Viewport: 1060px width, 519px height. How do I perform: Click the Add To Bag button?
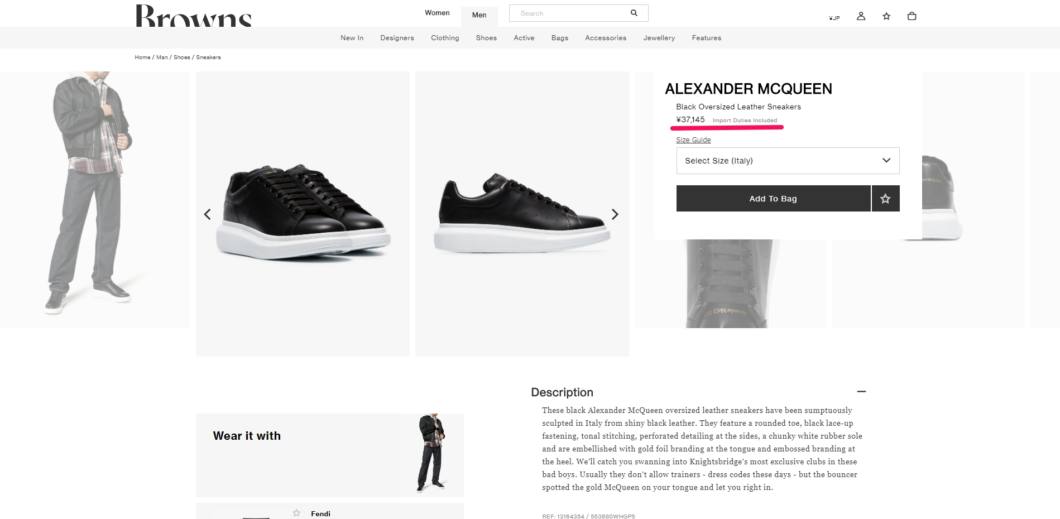point(773,199)
